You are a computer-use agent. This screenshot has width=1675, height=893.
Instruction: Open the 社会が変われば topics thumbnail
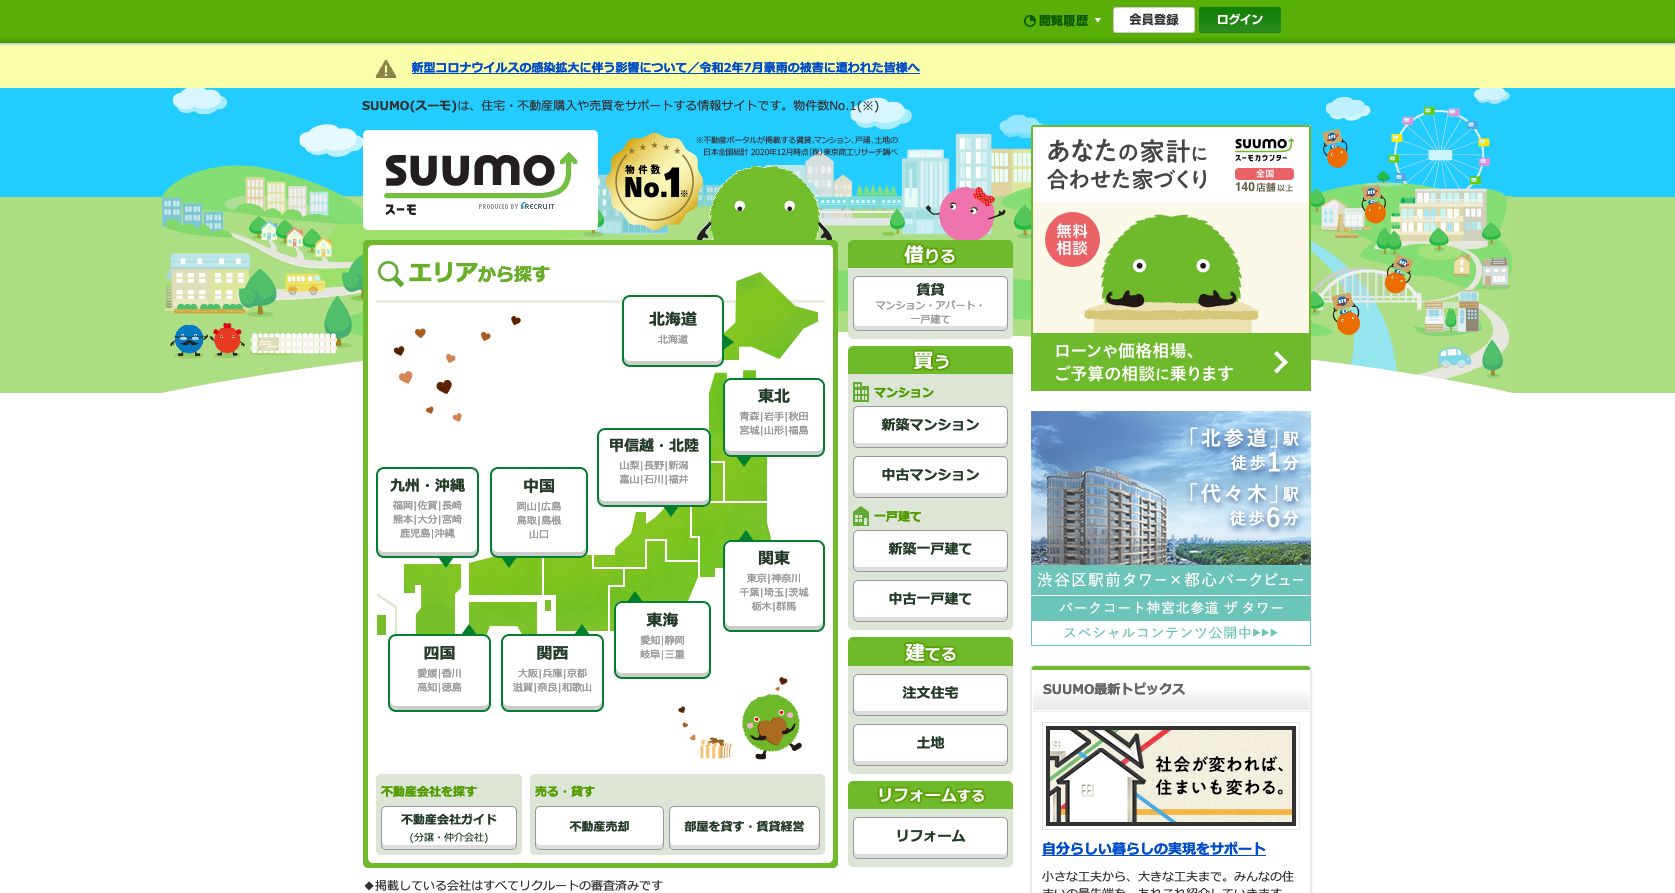[x=1170, y=775]
